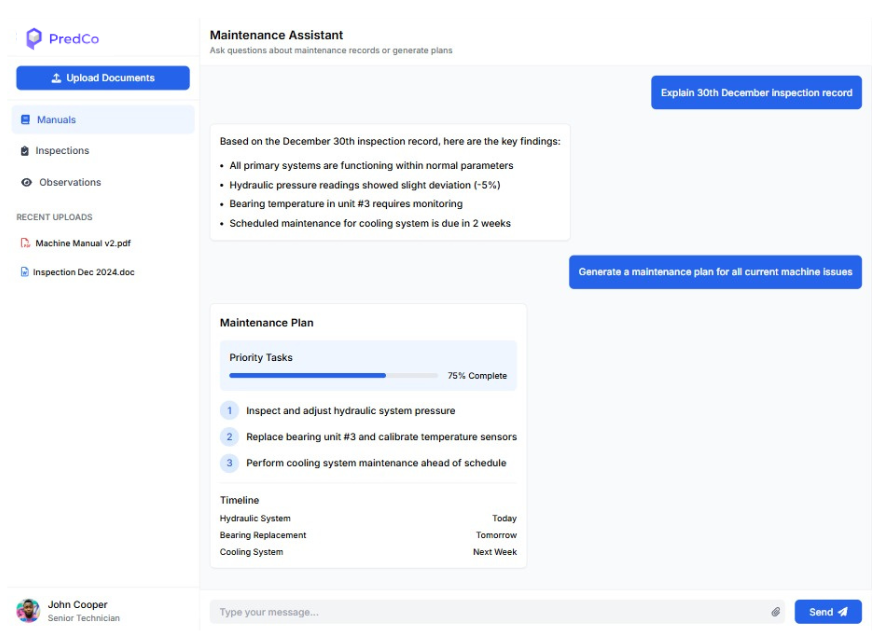The width and height of the screenshot is (887, 639).
Task: Open Machine Manual v2.pdf upload
Action: [x=83, y=243]
